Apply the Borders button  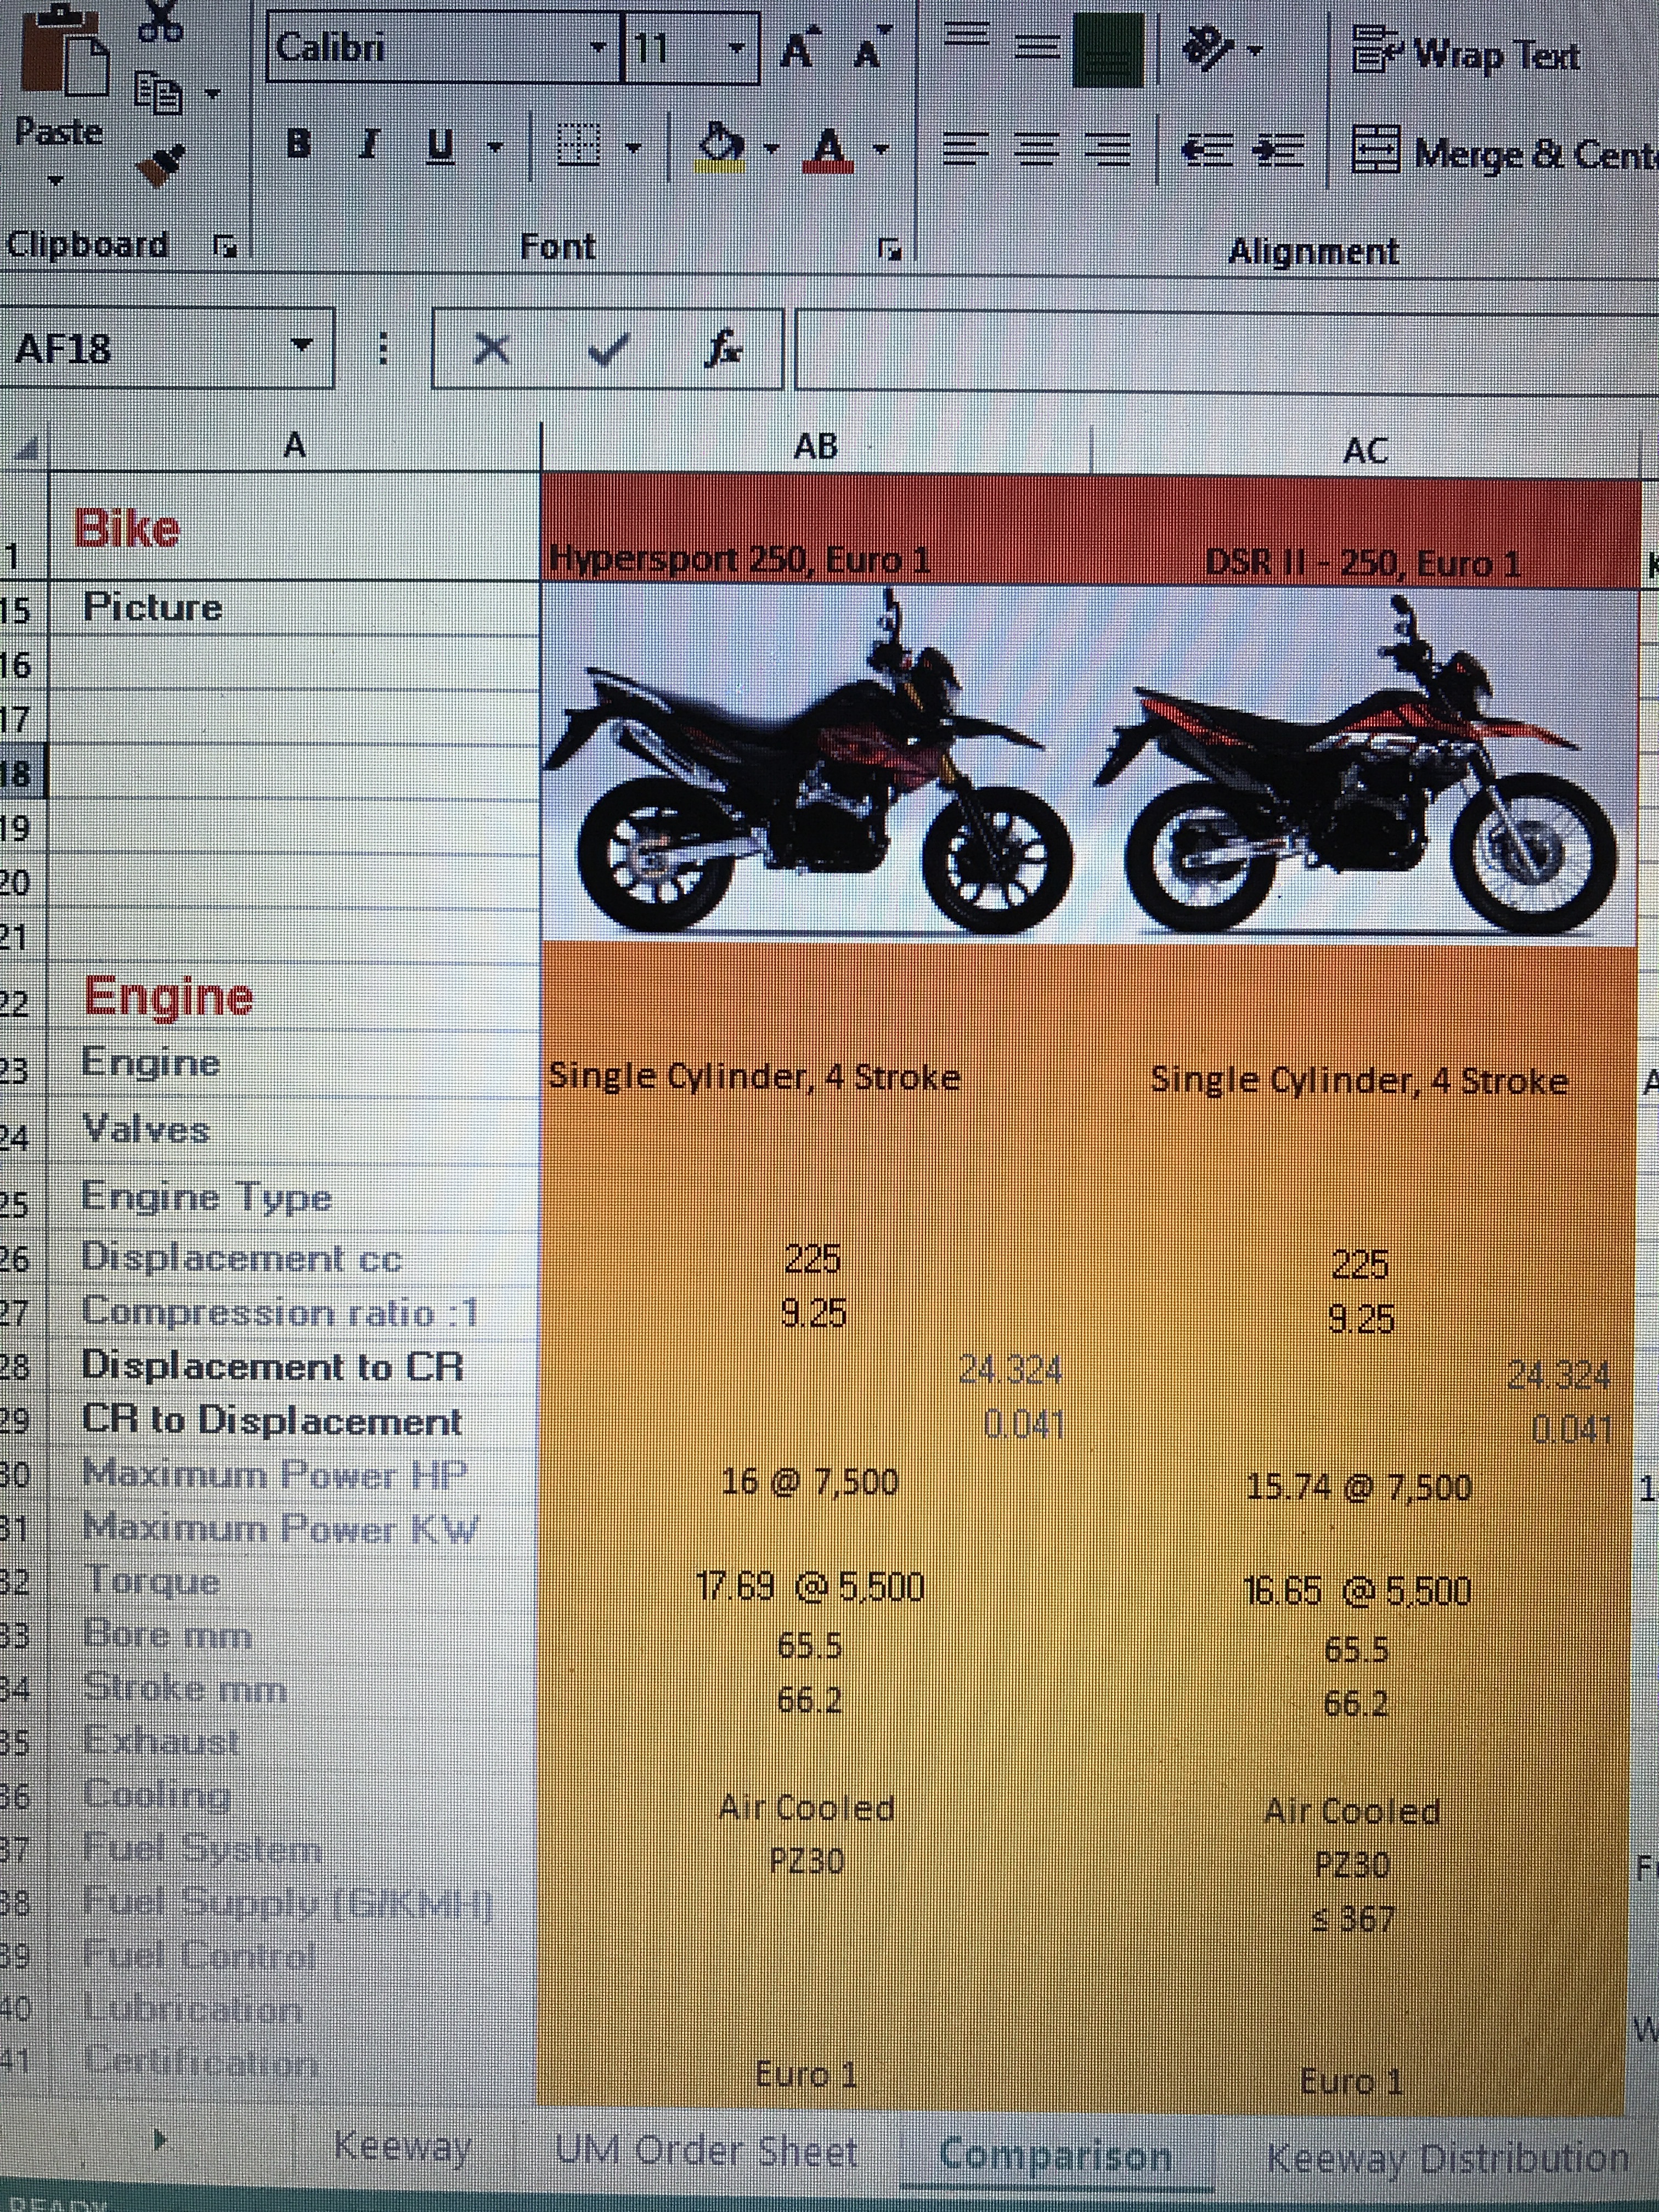coord(578,146)
